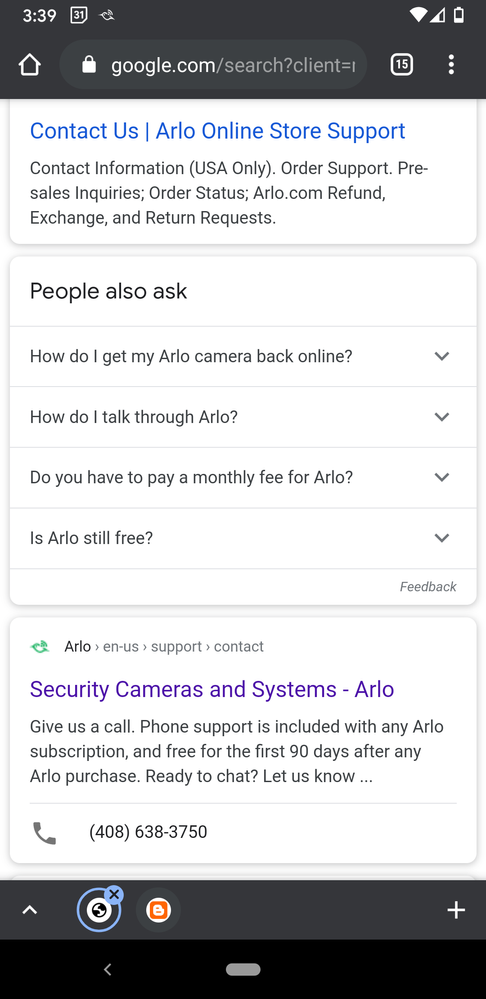Open 'Security Cameras and Systems - Arlo' result
This screenshot has width=486, height=999.
point(211,689)
